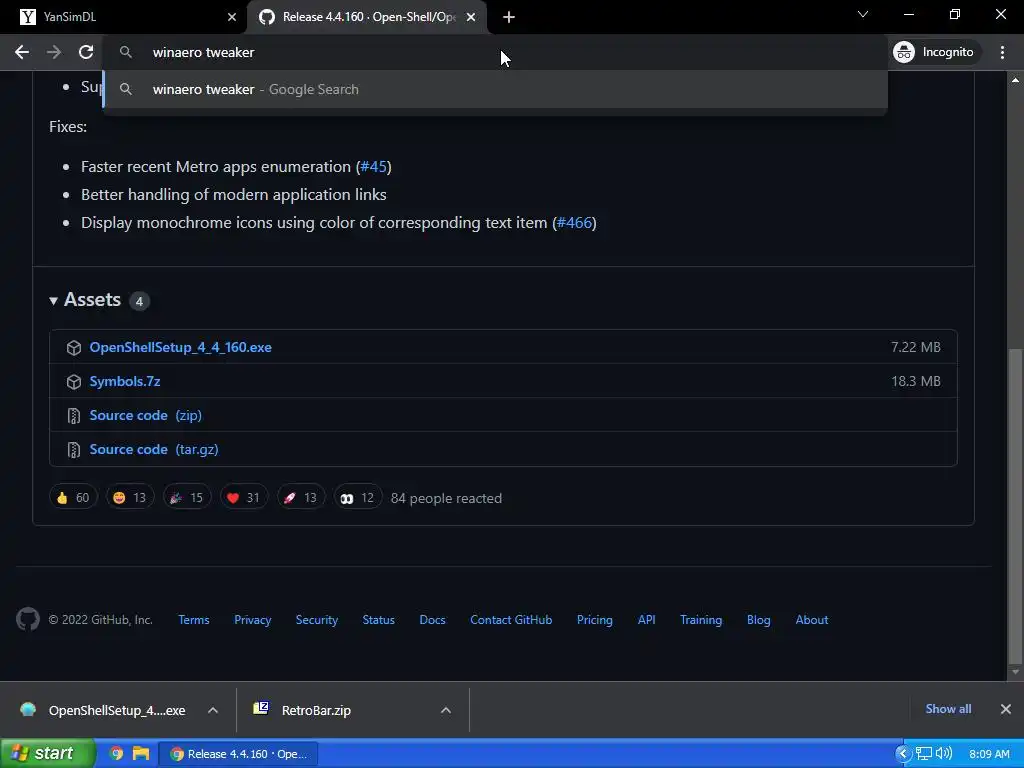
Task: Choose the winaero tweaker Google Search suggestion
Action: [x=494, y=89]
